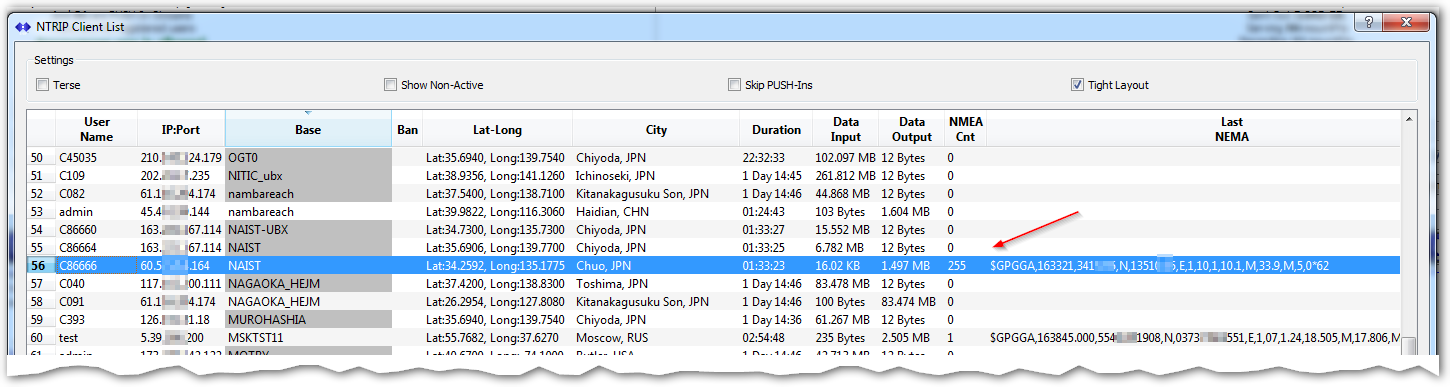Enable the Terse checkbox
The image size is (1450, 387).
(43, 85)
